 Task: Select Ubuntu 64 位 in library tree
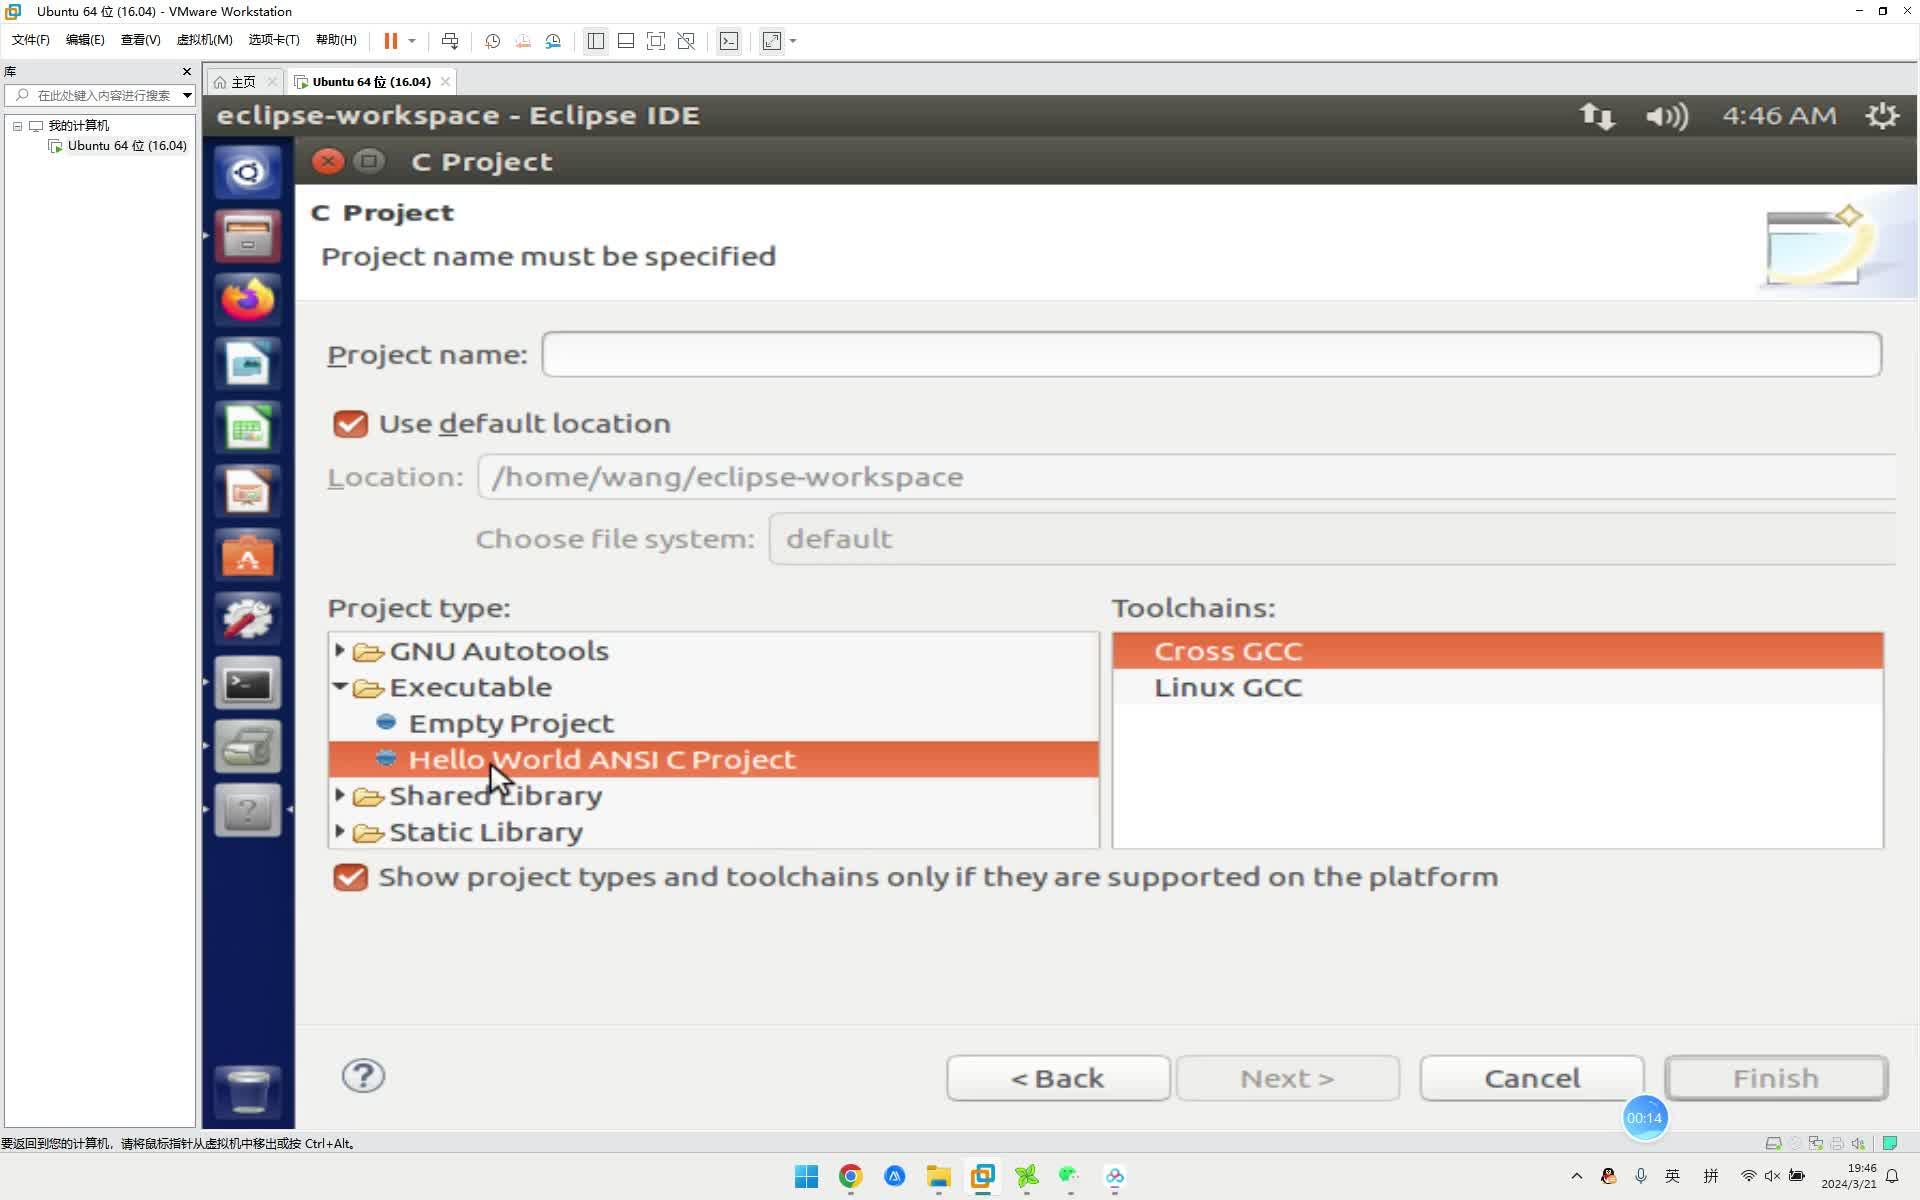127,146
